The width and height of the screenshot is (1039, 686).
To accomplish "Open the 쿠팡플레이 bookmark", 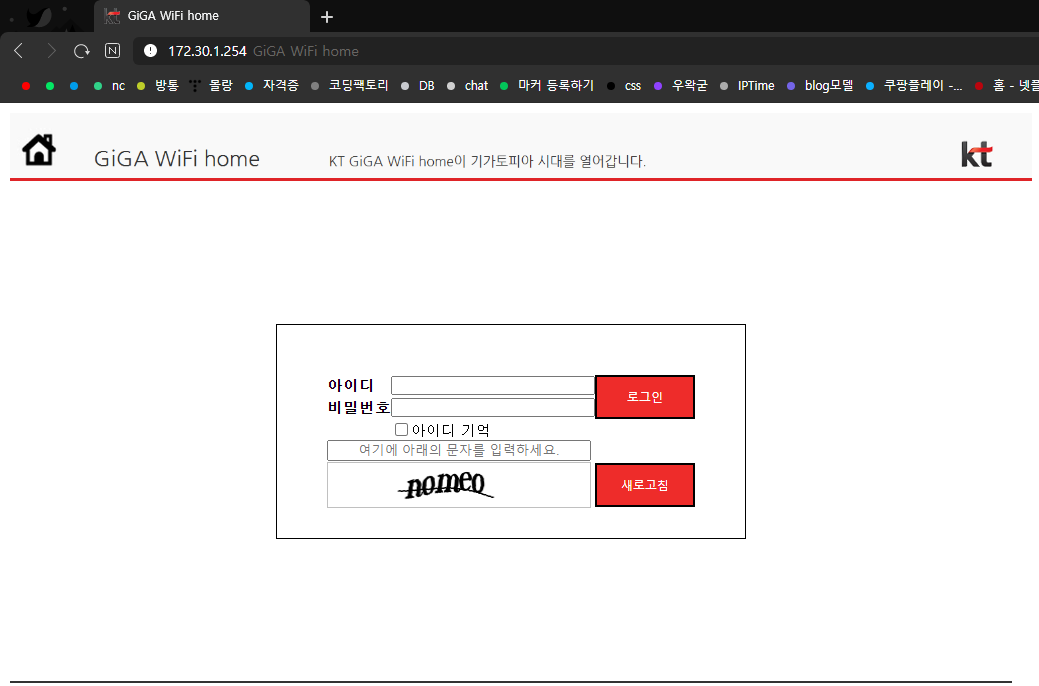I will [914, 86].
